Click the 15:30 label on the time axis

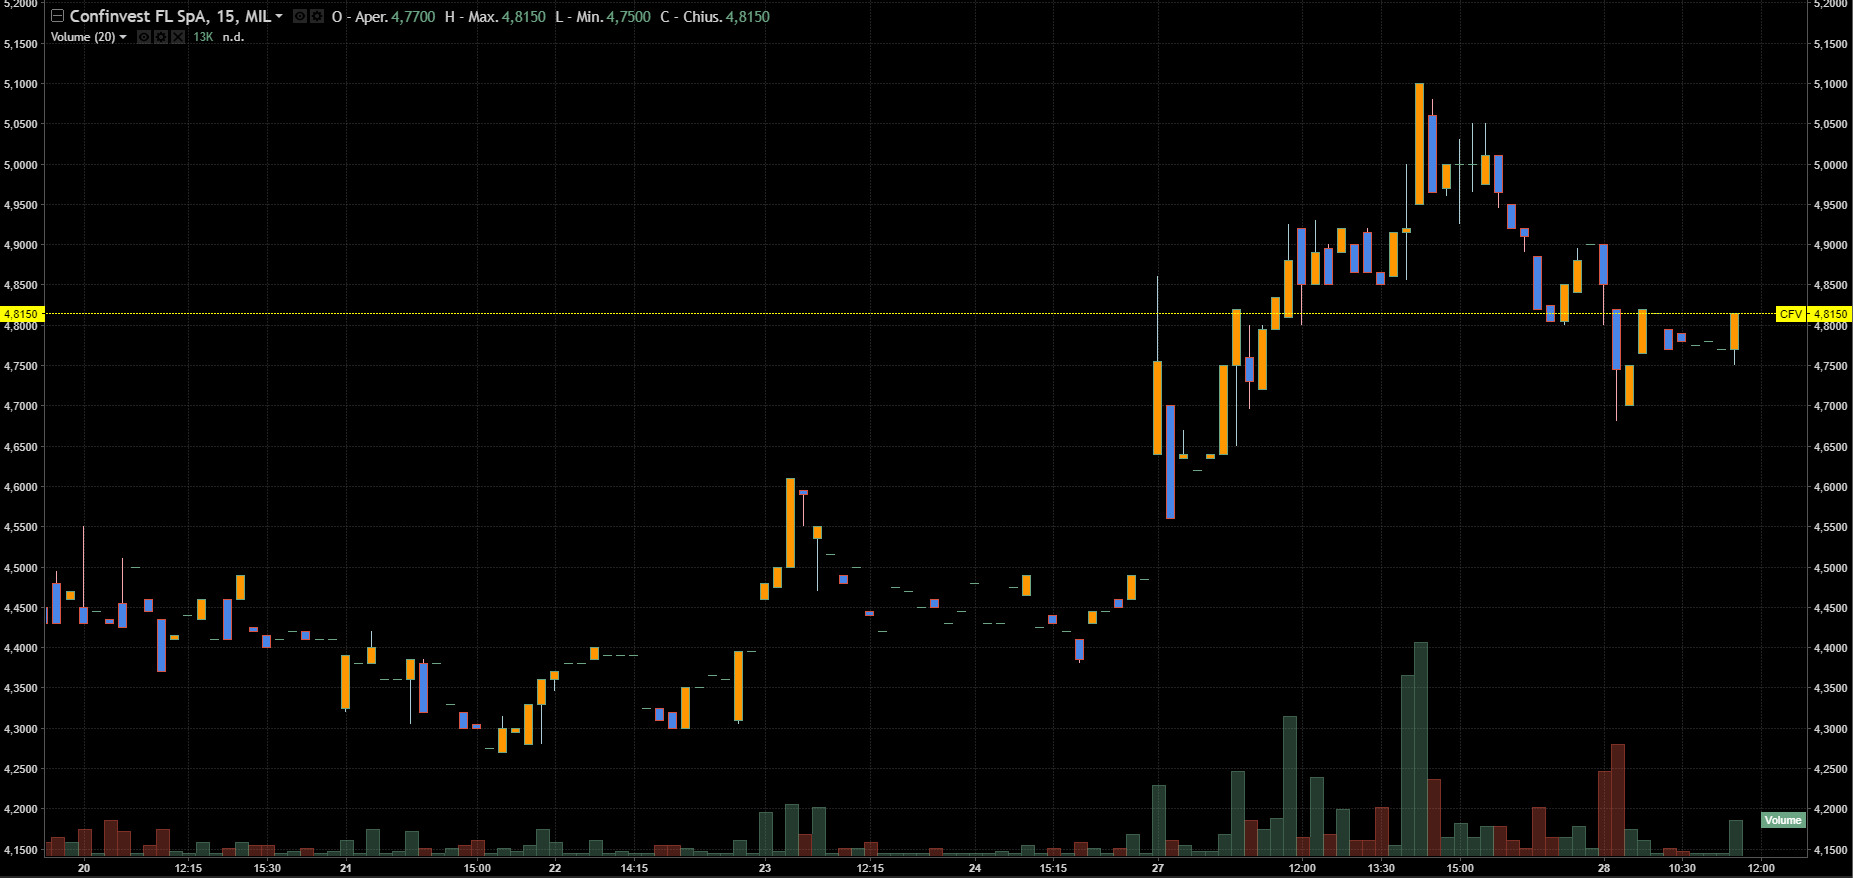267,868
